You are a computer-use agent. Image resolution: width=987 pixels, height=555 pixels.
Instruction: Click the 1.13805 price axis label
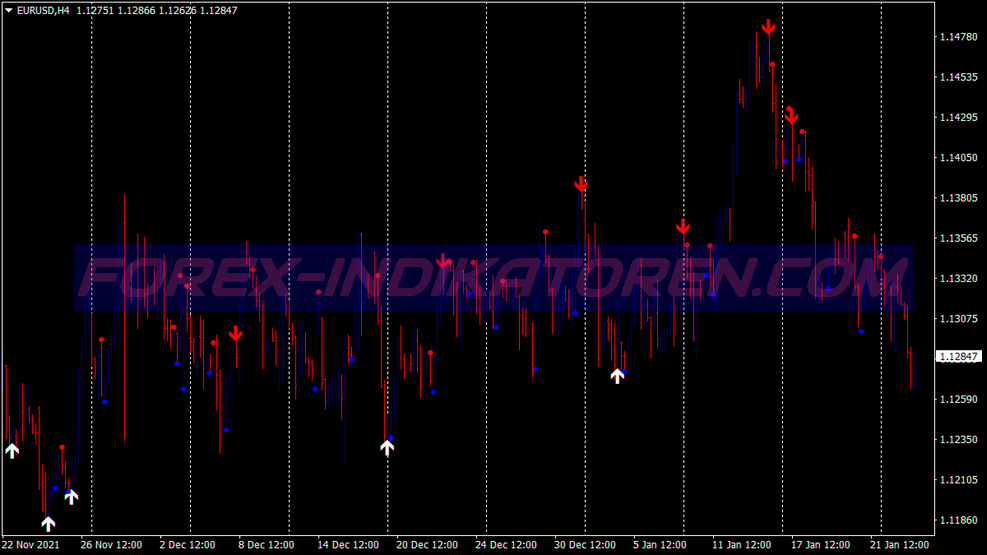pyautogui.click(x=959, y=198)
